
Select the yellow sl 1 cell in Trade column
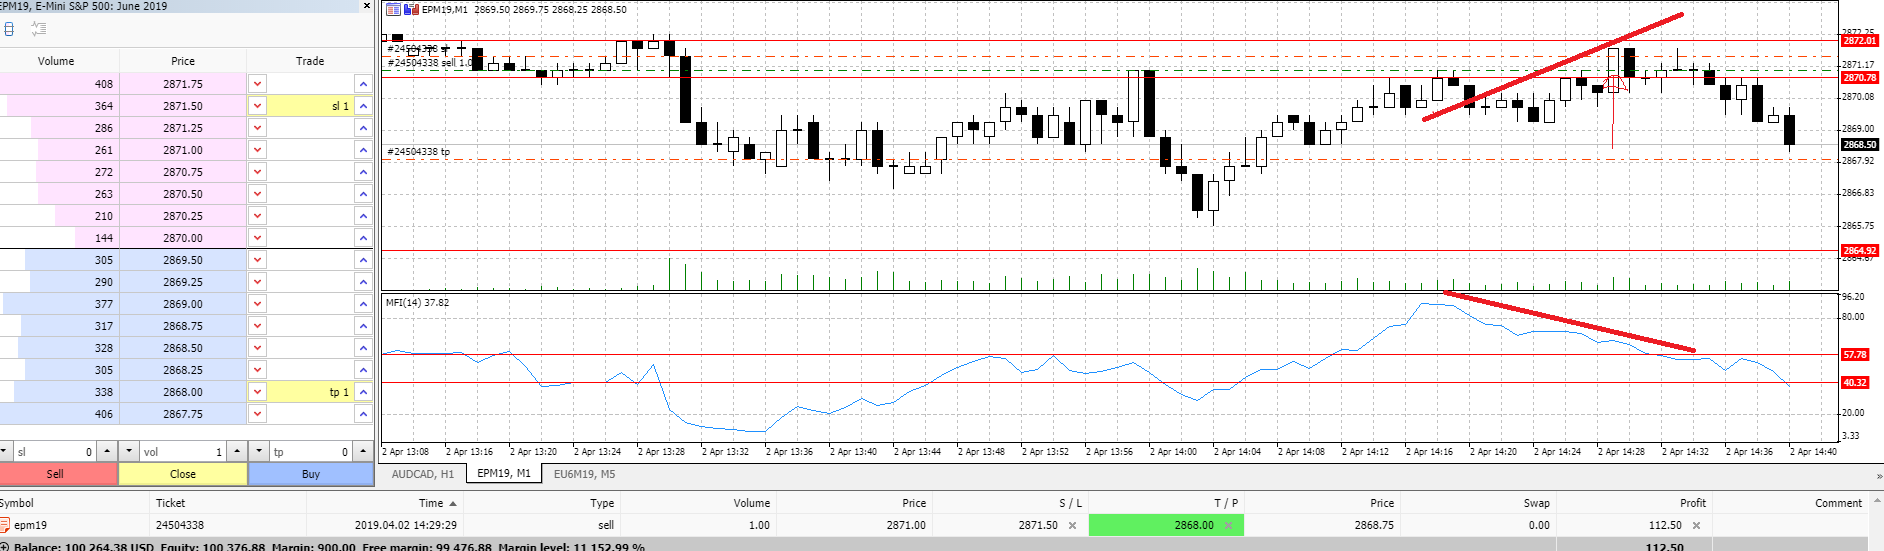click(x=310, y=106)
